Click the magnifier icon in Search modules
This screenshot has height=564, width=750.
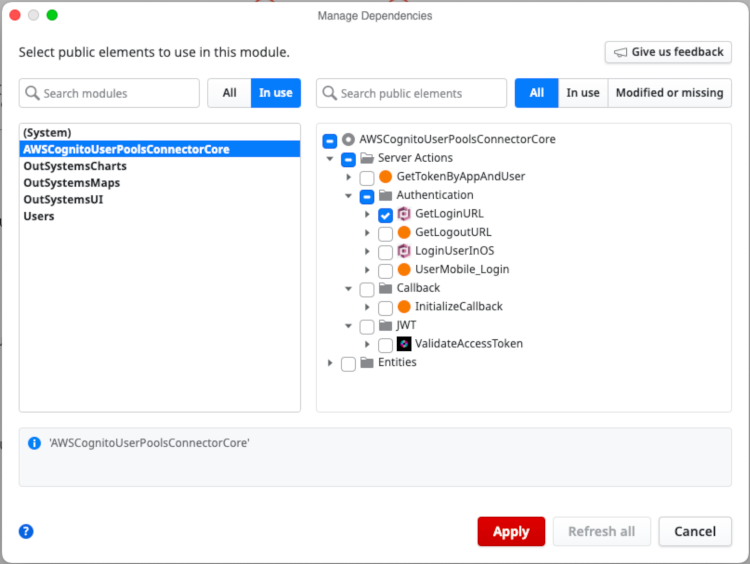[32, 93]
